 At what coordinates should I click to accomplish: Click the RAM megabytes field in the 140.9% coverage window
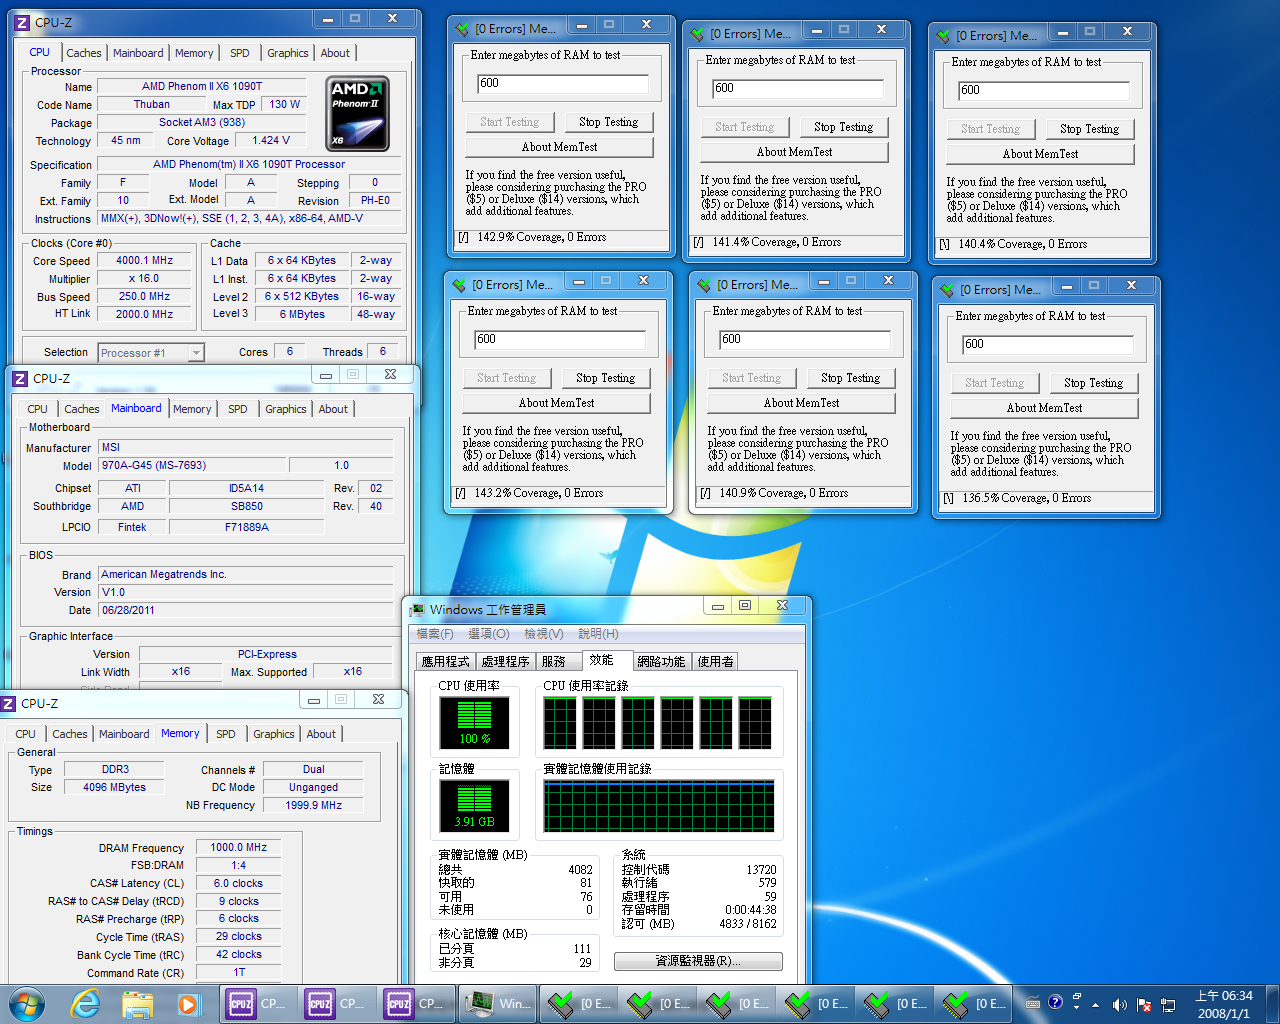pyautogui.click(x=804, y=340)
